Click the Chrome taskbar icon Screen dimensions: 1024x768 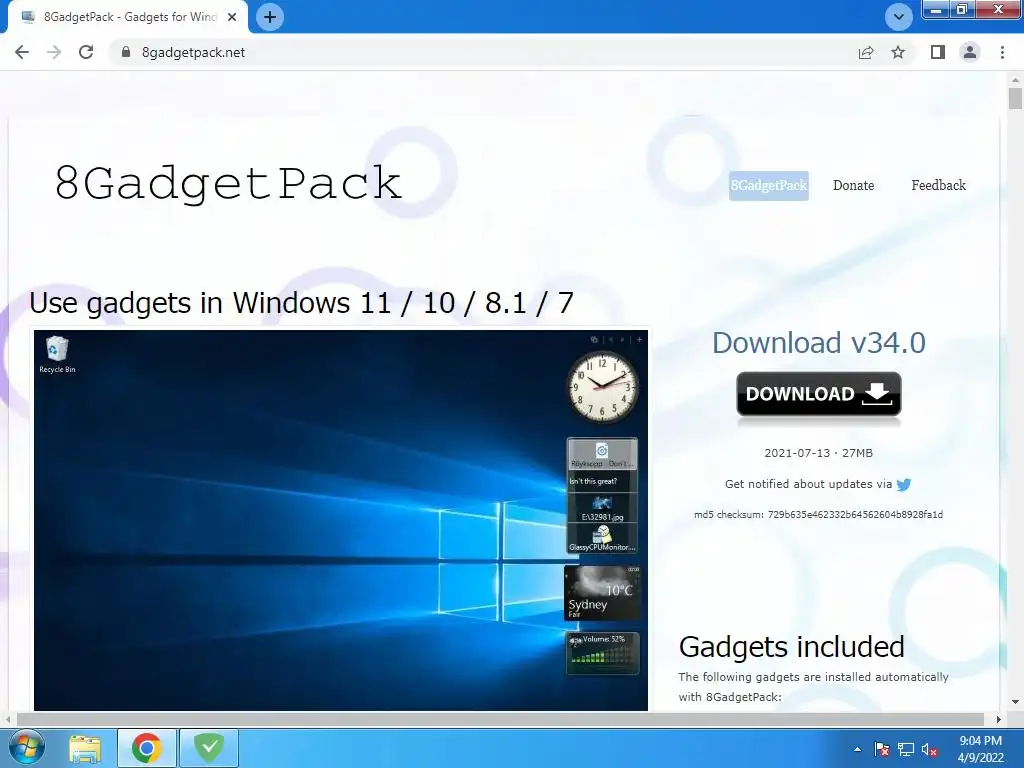pos(146,748)
